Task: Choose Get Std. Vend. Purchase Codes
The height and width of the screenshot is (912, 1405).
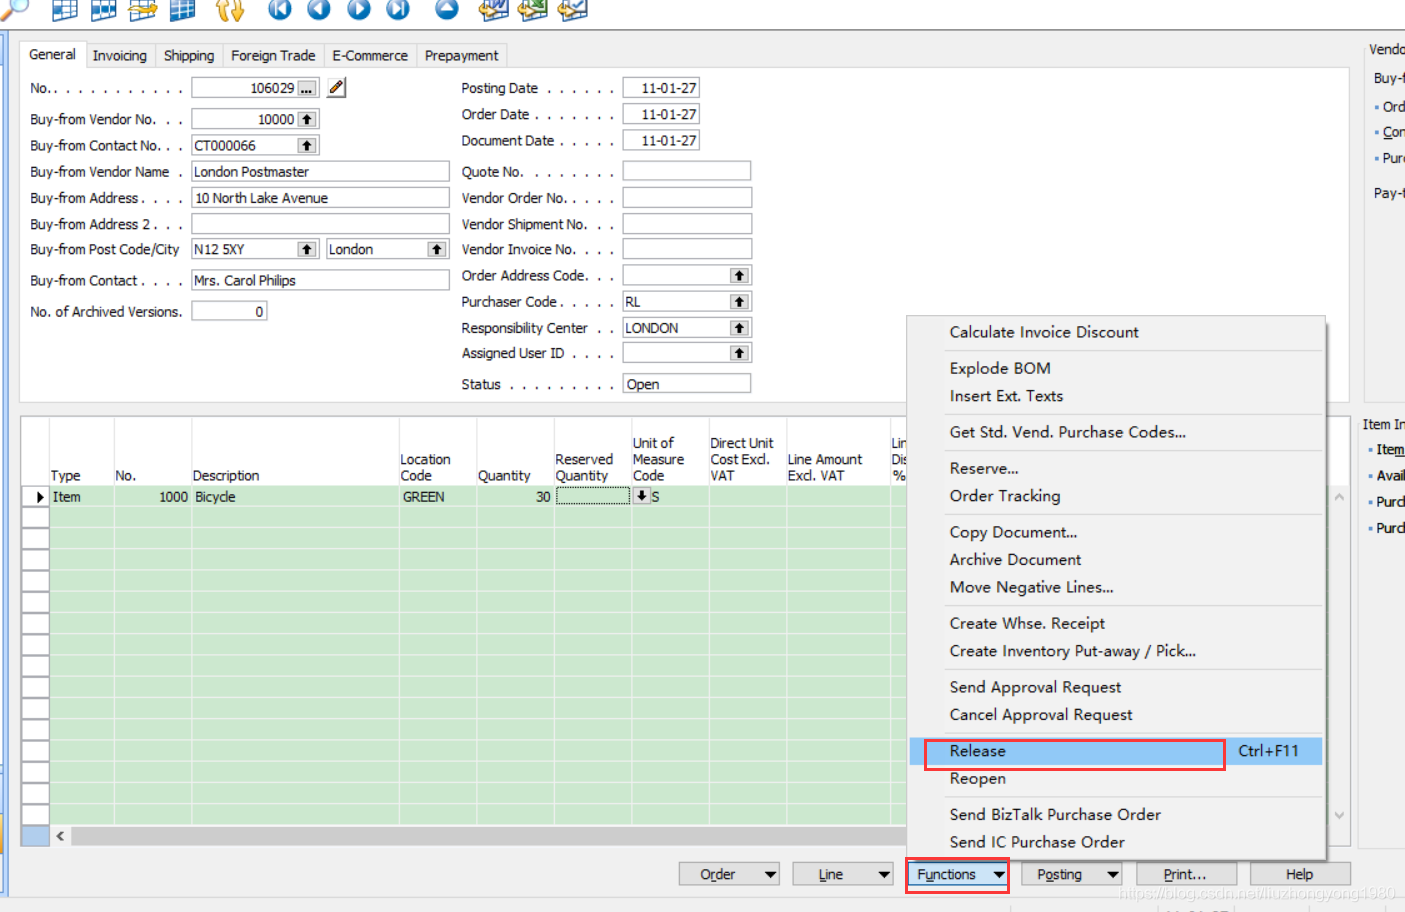Action: pos(1116,432)
